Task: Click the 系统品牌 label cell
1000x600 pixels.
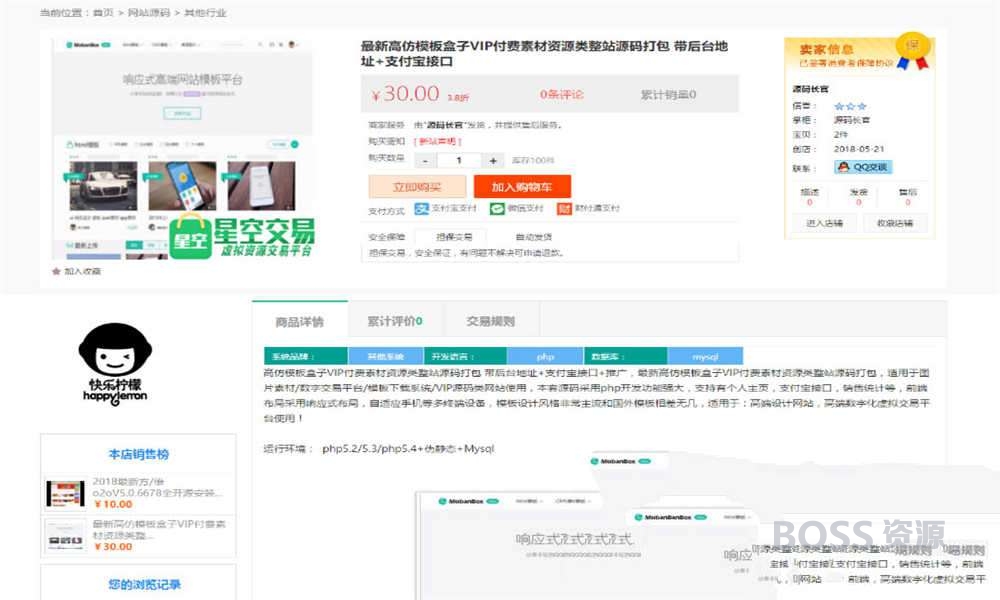Action: tap(306, 357)
